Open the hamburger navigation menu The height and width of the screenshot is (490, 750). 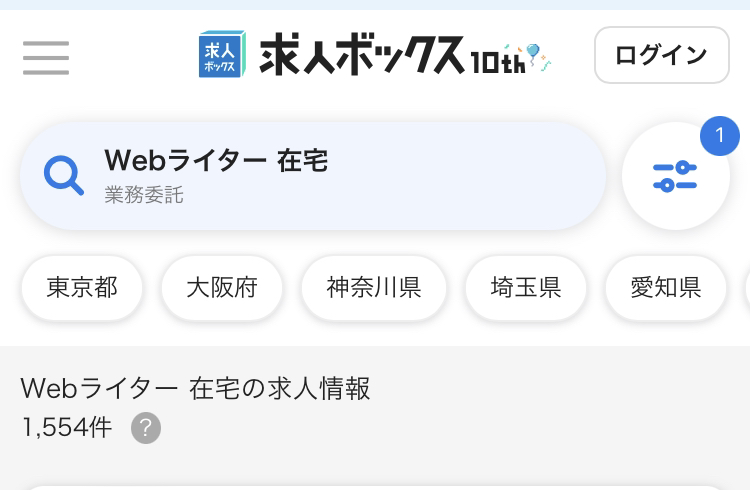click(46, 57)
